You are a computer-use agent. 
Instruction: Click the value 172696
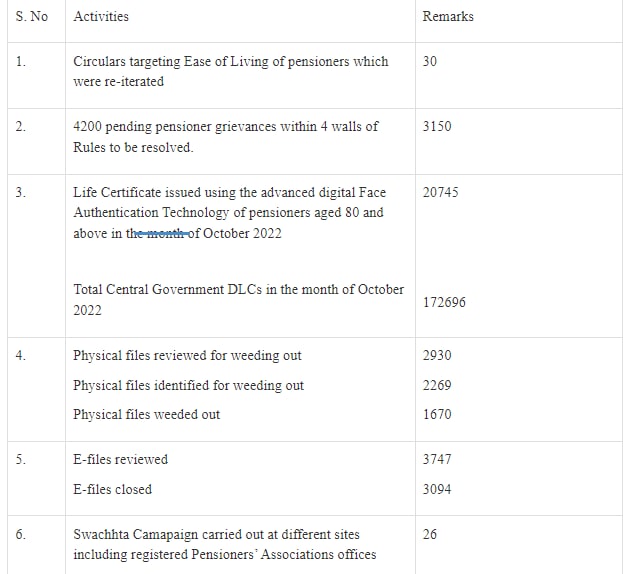(444, 302)
